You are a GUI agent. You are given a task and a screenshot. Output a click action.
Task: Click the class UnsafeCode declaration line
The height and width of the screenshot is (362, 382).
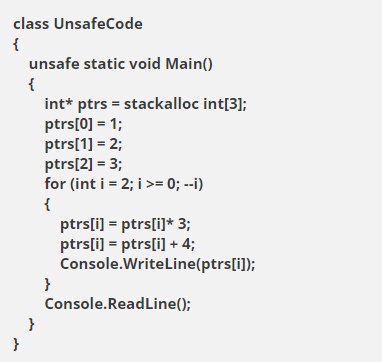coord(78,24)
